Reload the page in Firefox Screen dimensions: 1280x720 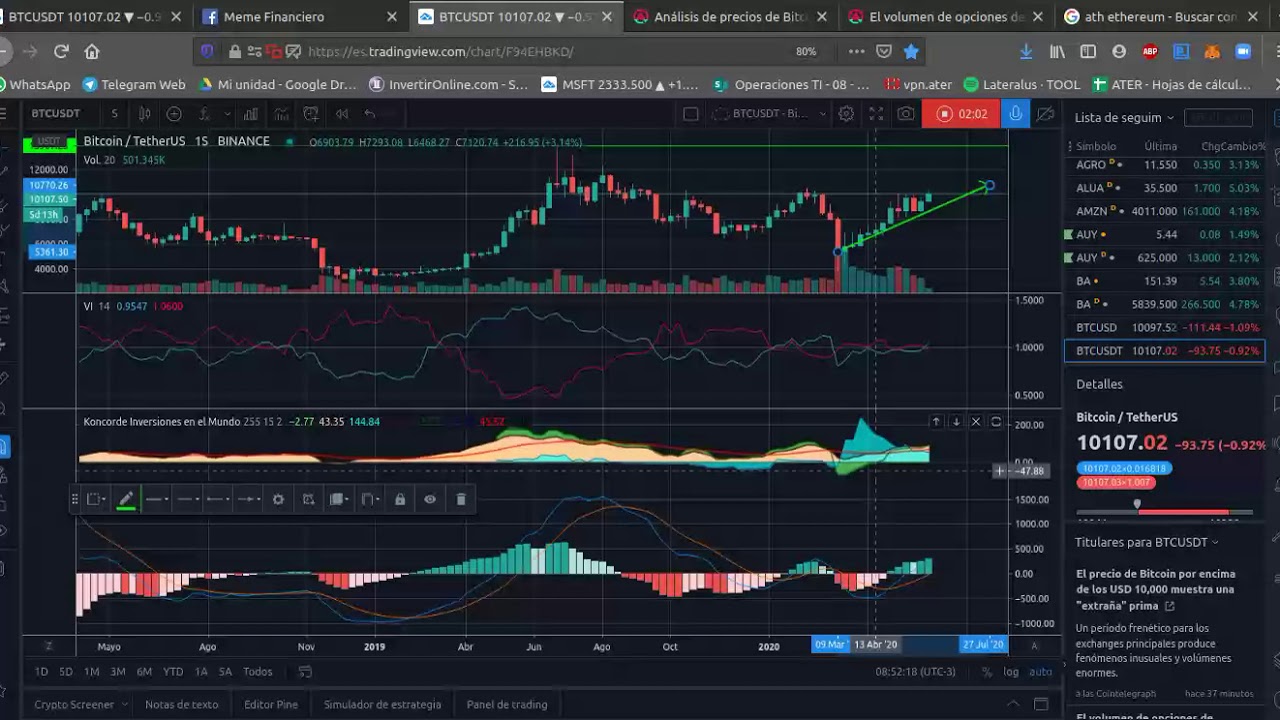coord(61,51)
